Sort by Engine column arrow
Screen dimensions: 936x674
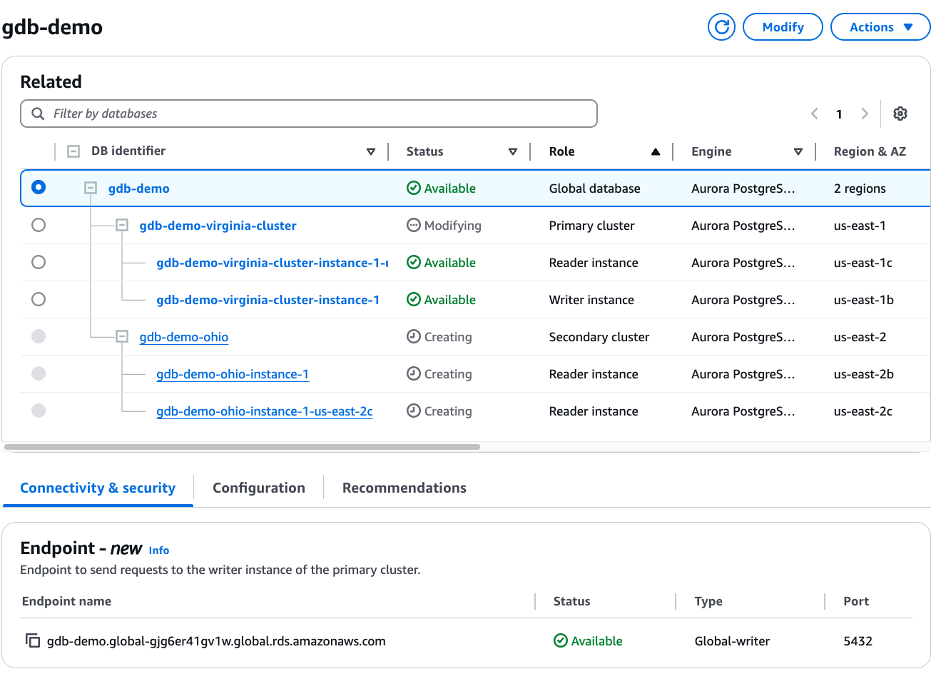coord(798,152)
